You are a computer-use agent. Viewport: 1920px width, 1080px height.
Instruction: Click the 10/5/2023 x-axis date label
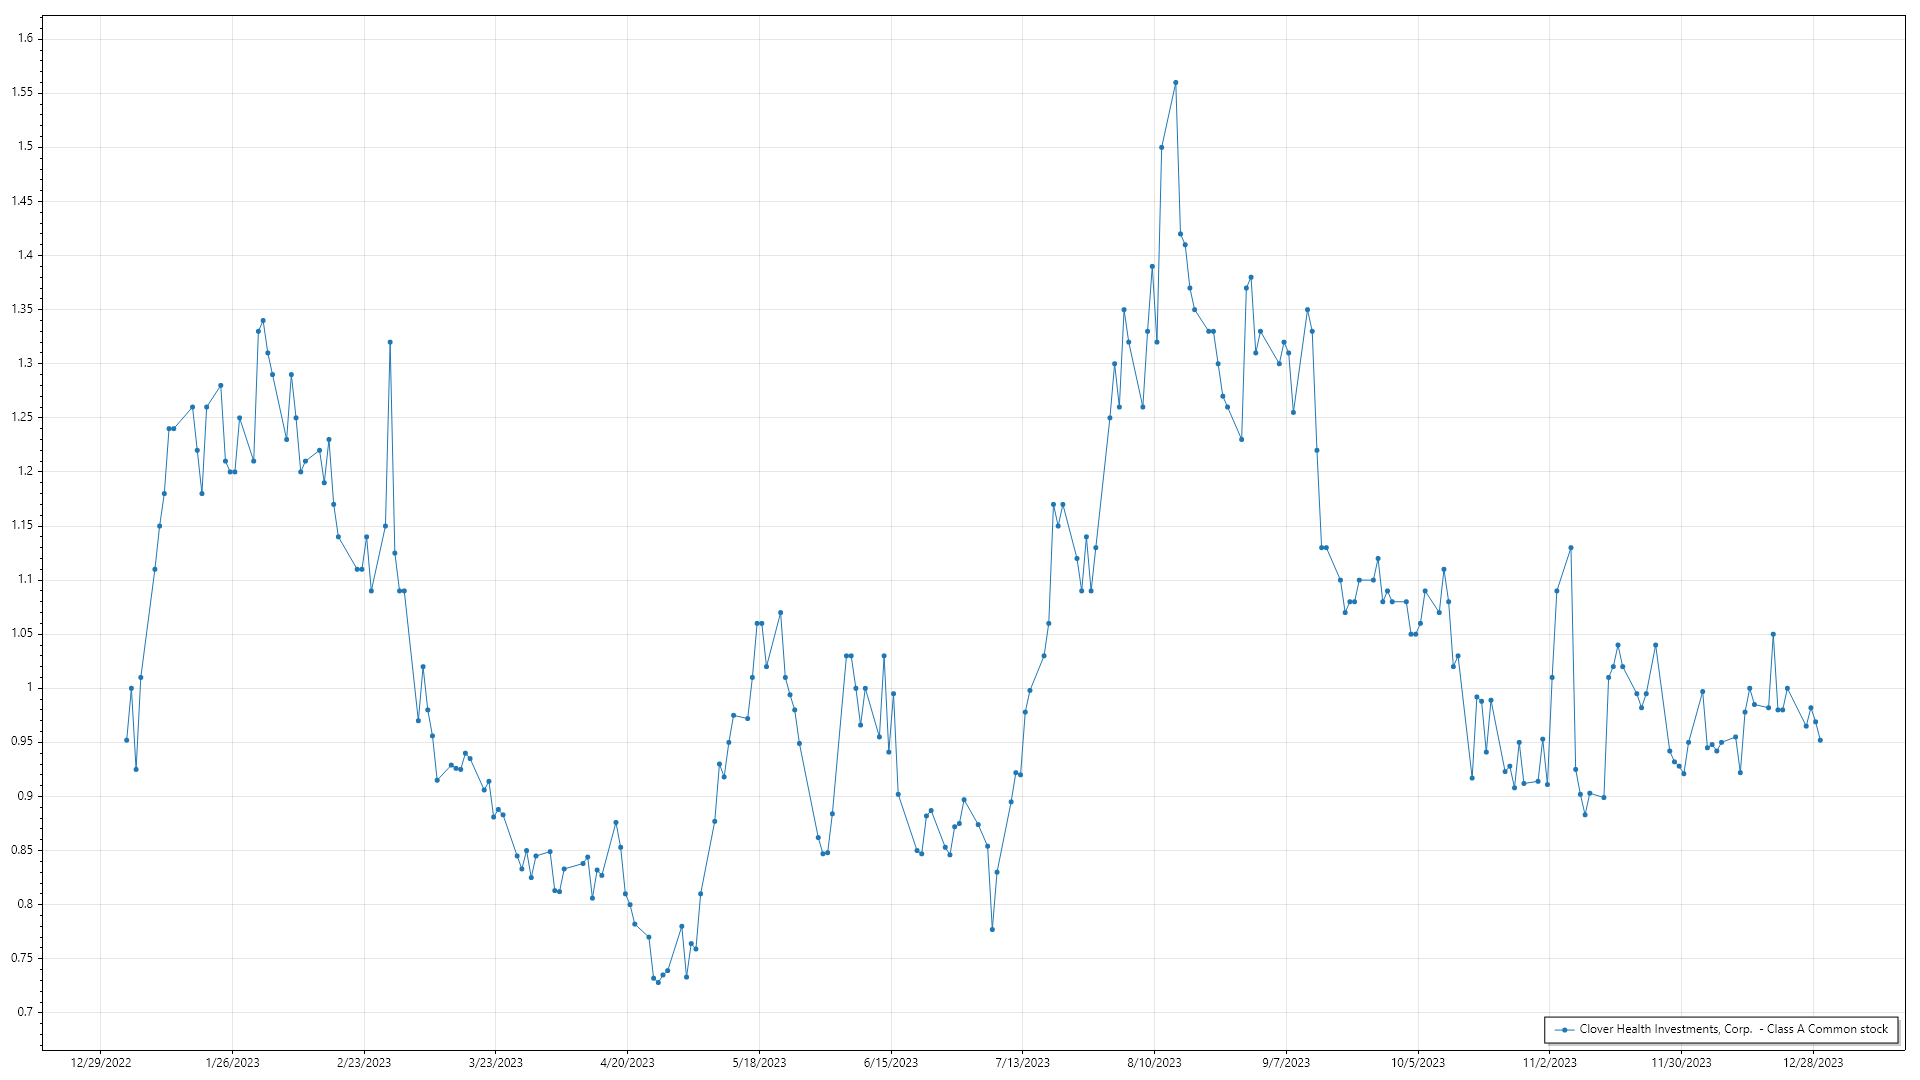1418,1063
